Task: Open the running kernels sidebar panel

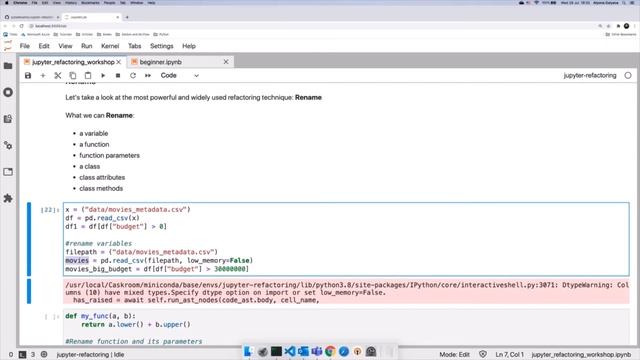Action: pyautogui.click(x=8, y=92)
